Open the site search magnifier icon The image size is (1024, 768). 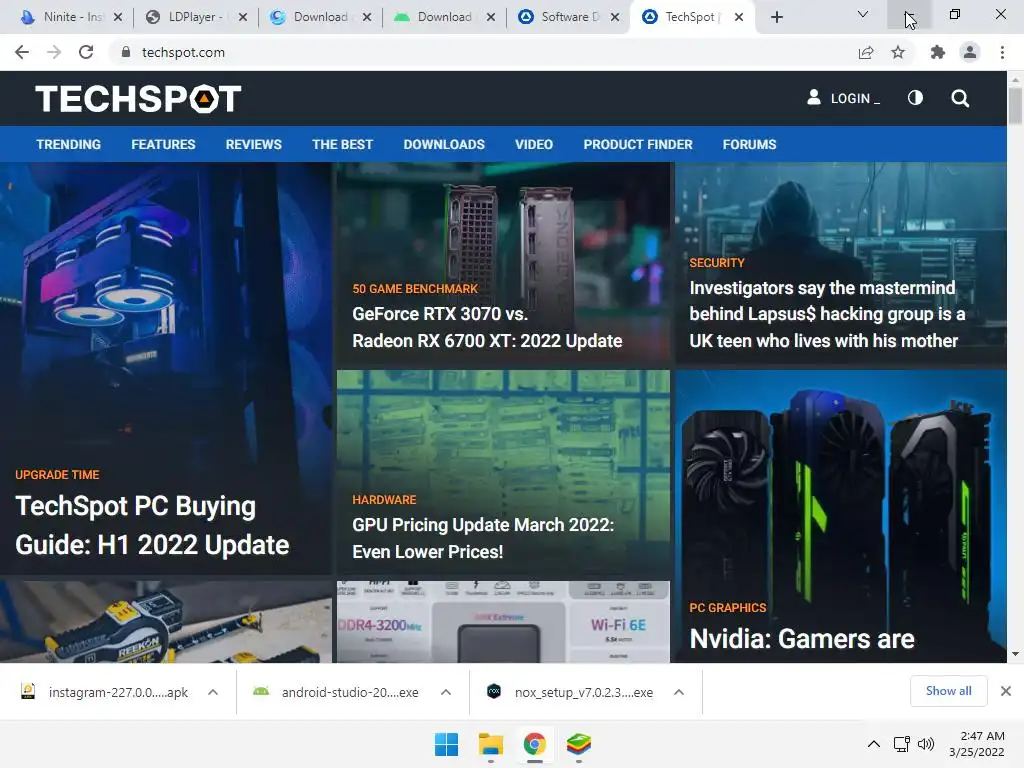(960, 99)
